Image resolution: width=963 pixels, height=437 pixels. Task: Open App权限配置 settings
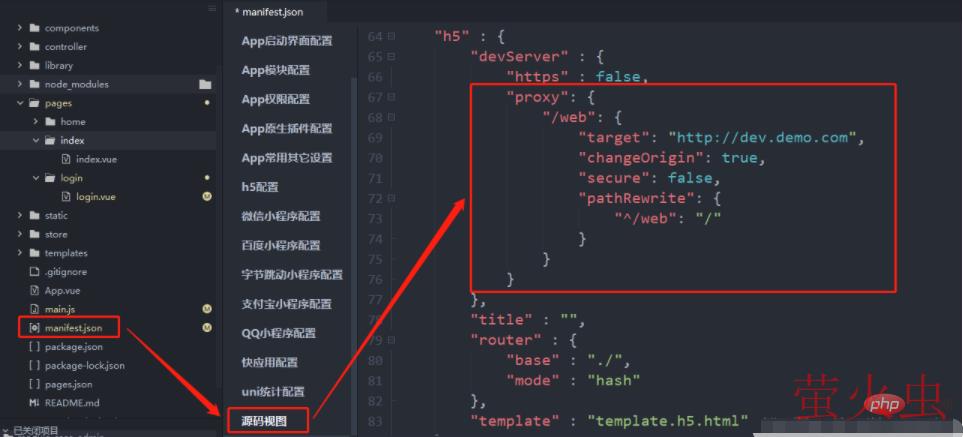pyautogui.click(x=275, y=99)
